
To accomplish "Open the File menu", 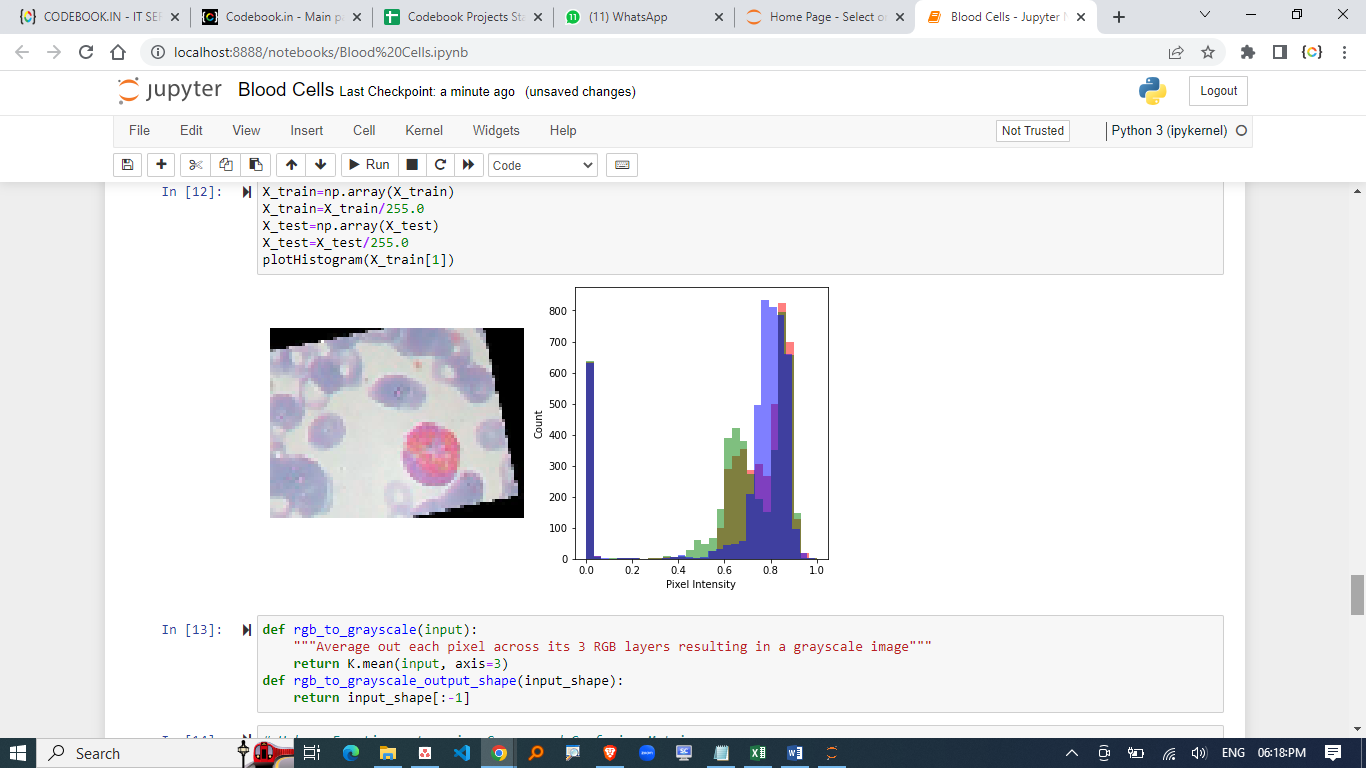I will pos(139,130).
